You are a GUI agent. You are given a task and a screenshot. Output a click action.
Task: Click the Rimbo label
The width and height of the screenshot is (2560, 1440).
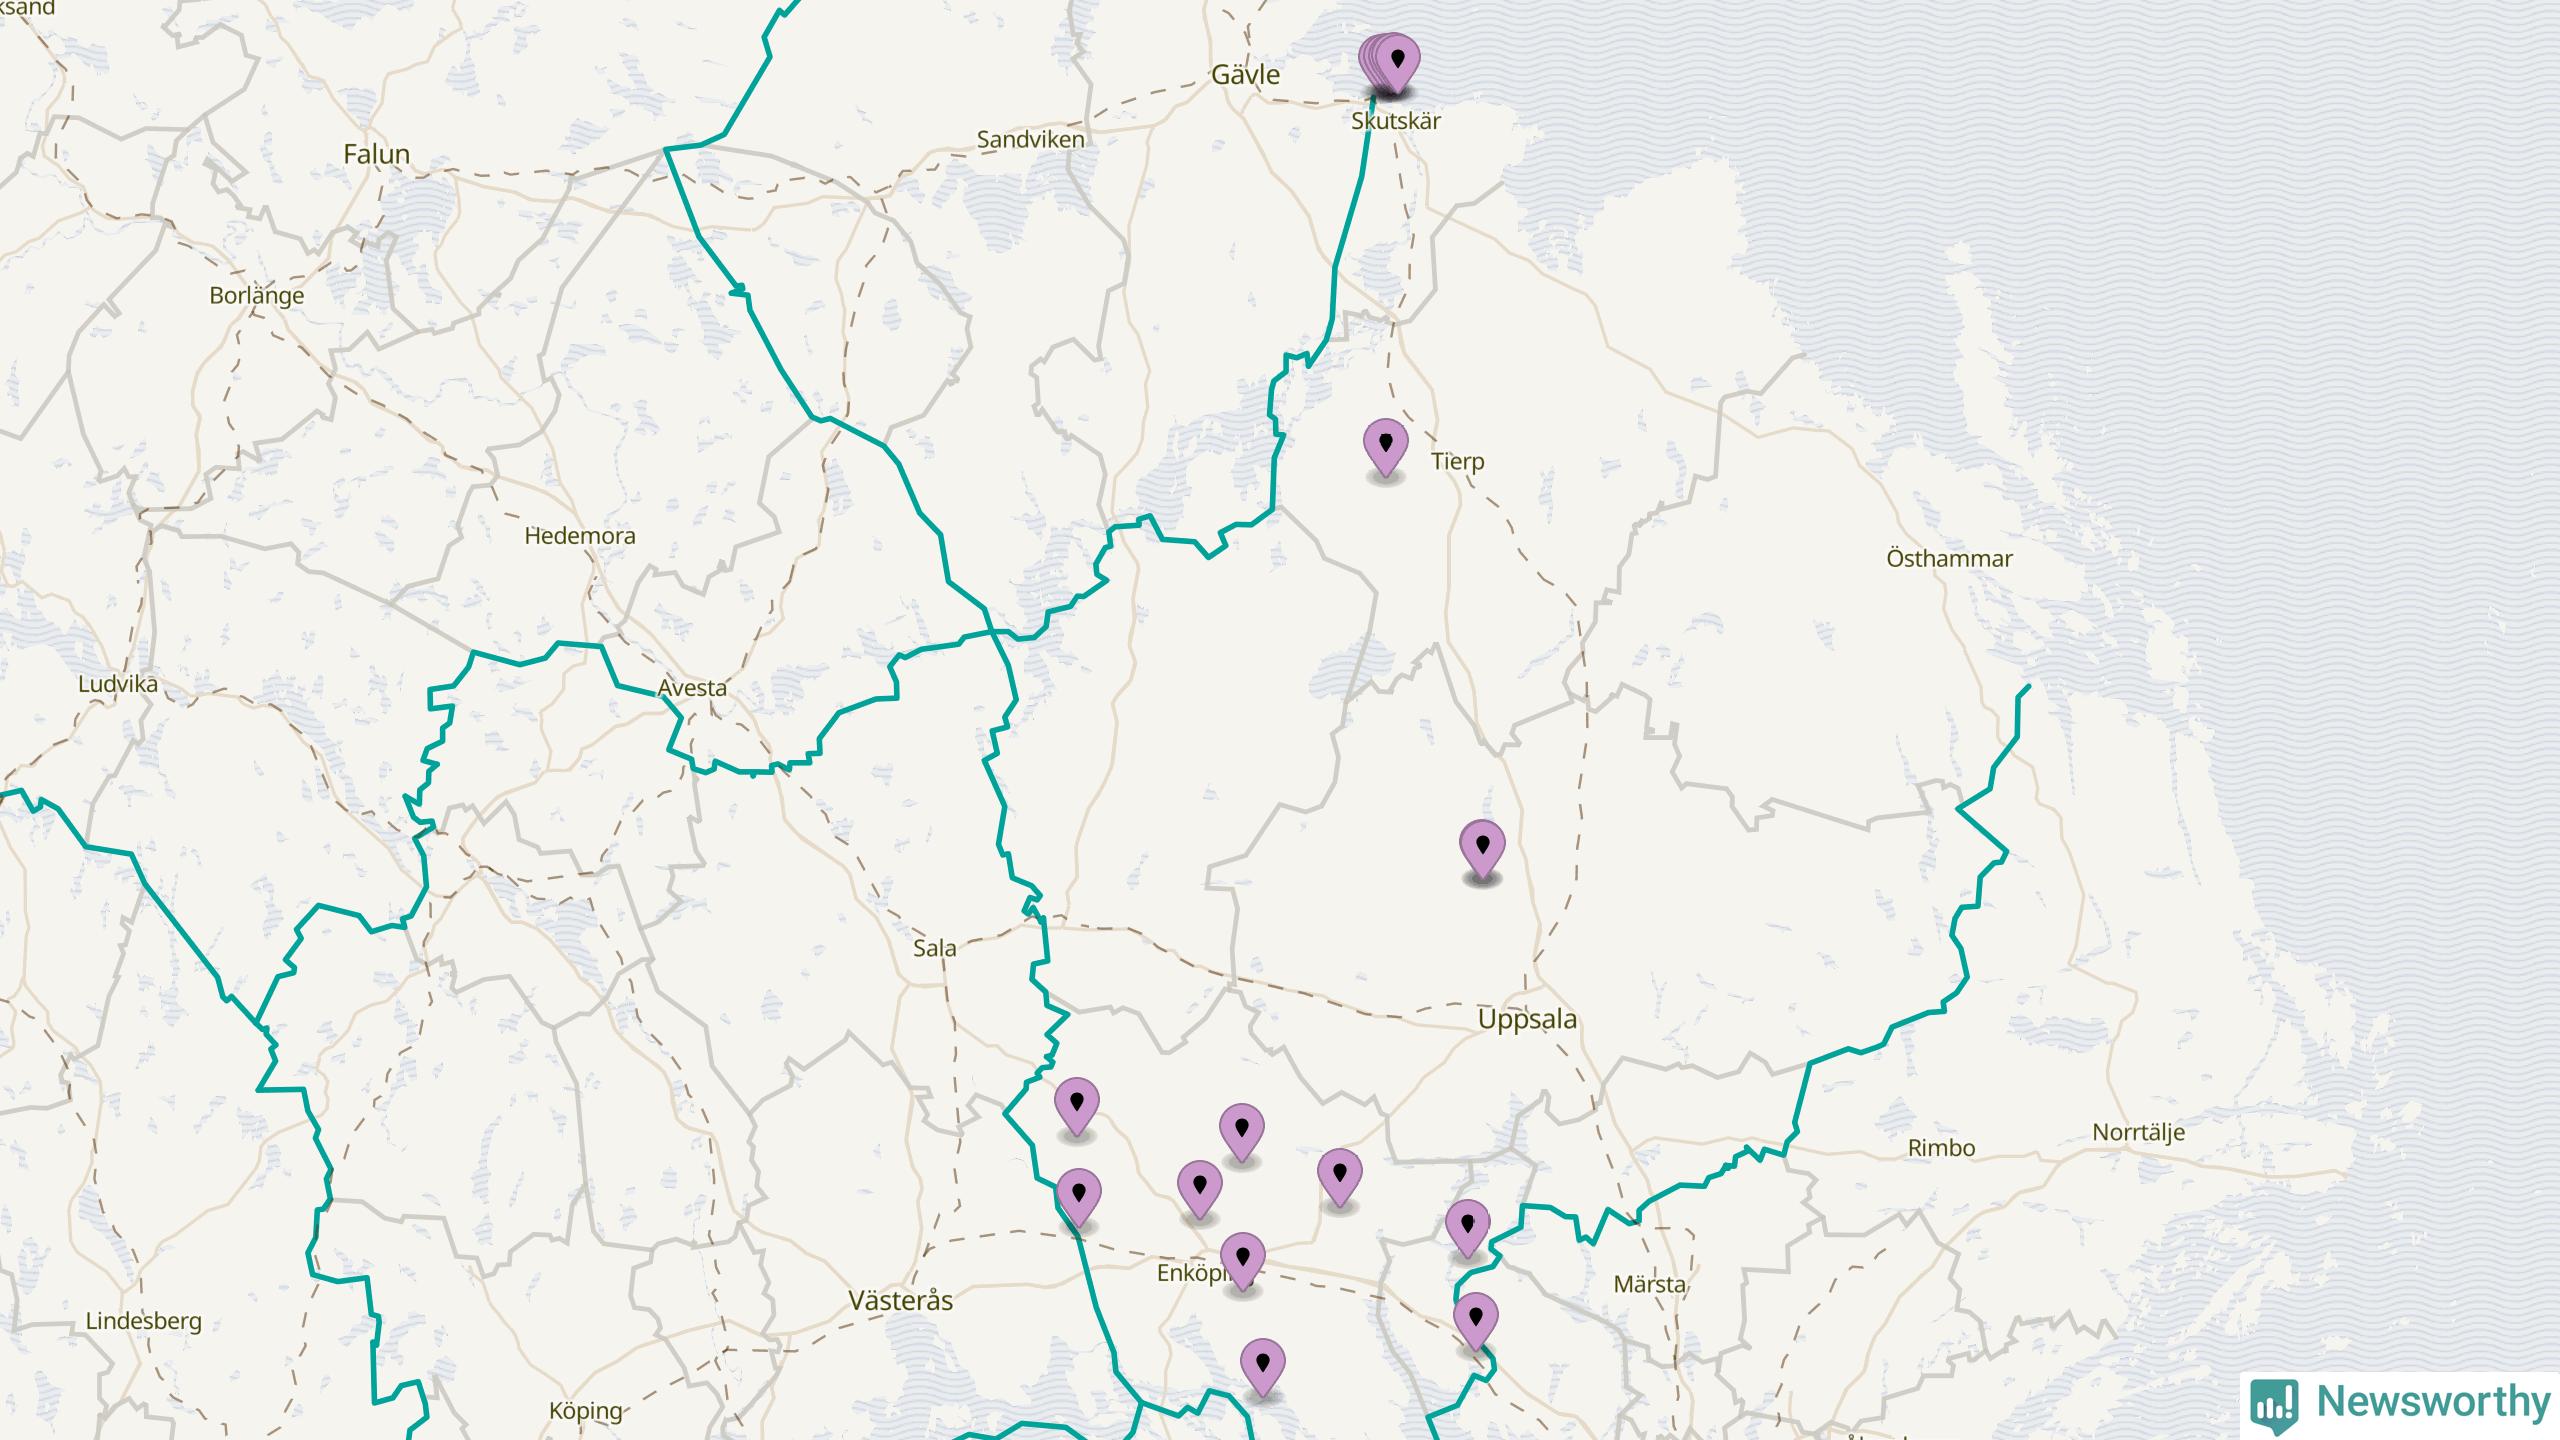click(x=1941, y=1148)
